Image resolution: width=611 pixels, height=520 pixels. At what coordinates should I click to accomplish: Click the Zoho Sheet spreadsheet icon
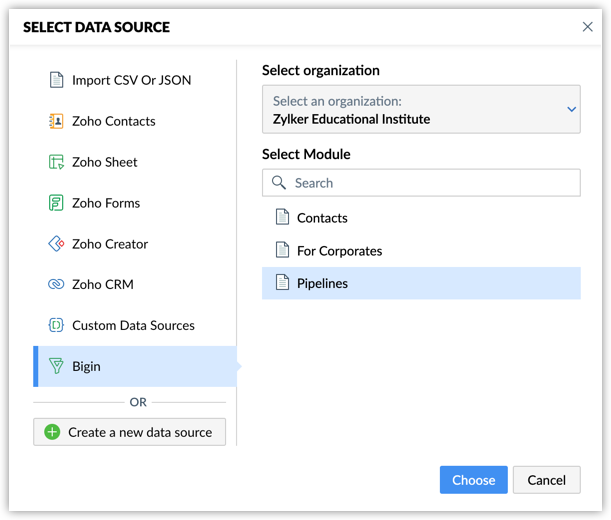(56, 162)
